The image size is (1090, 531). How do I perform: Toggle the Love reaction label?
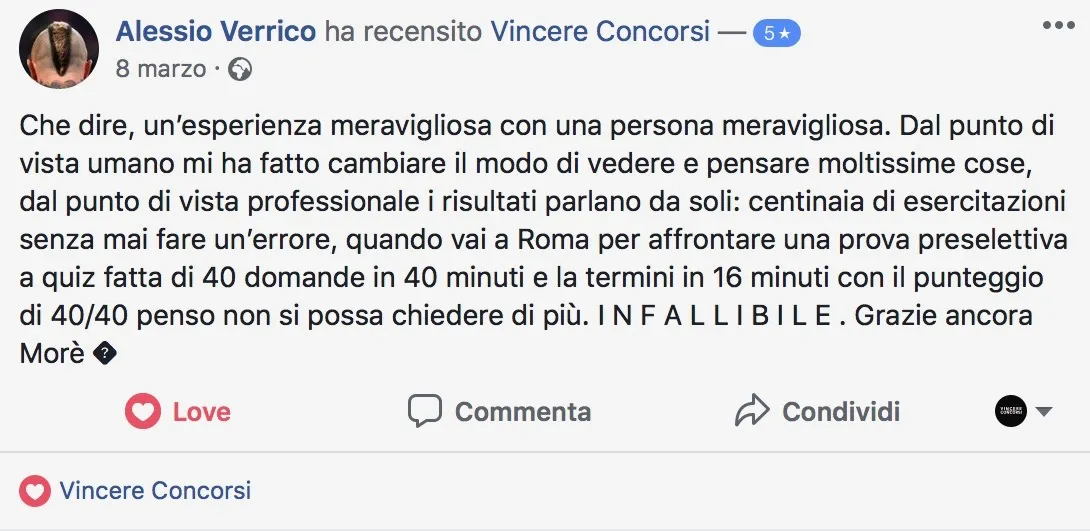coord(201,412)
